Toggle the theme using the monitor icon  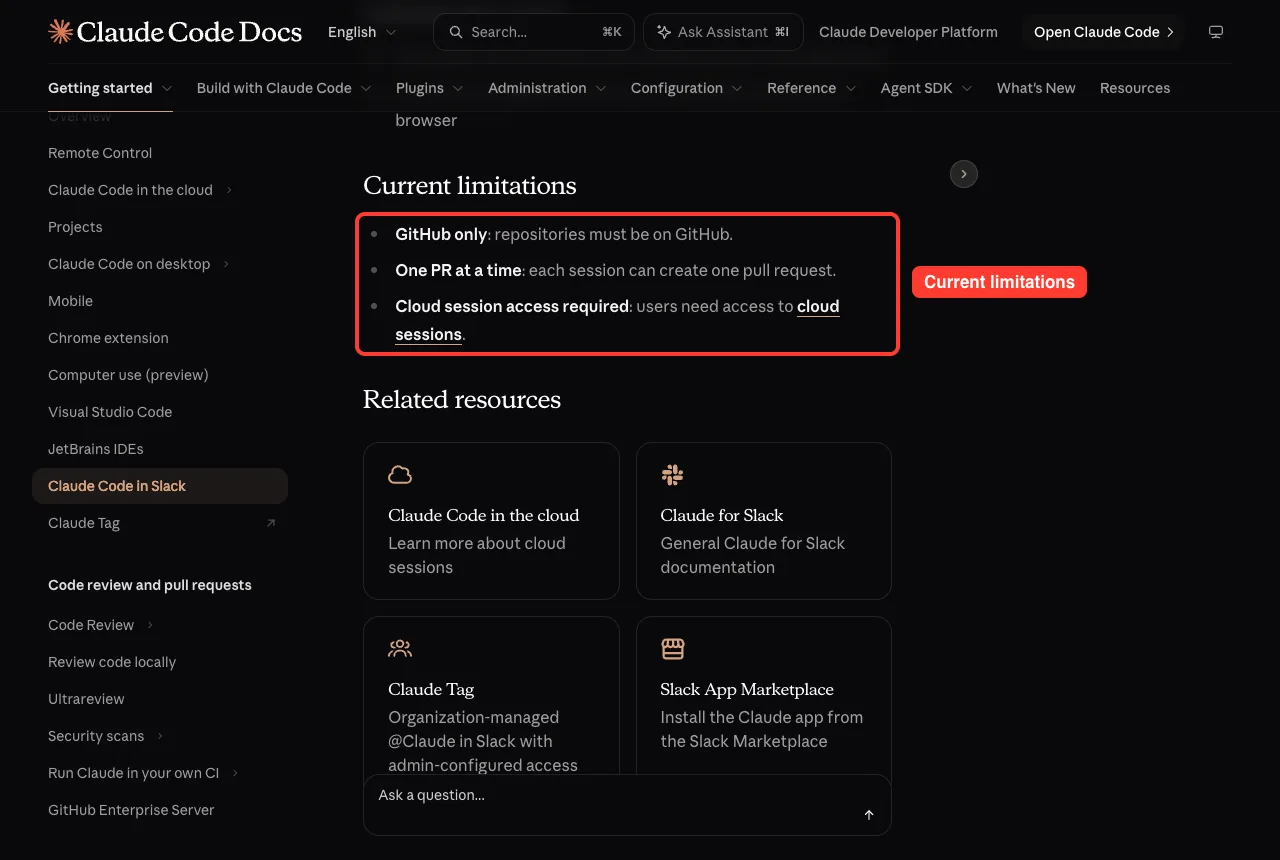pyautogui.click(x=1216, y=32)
